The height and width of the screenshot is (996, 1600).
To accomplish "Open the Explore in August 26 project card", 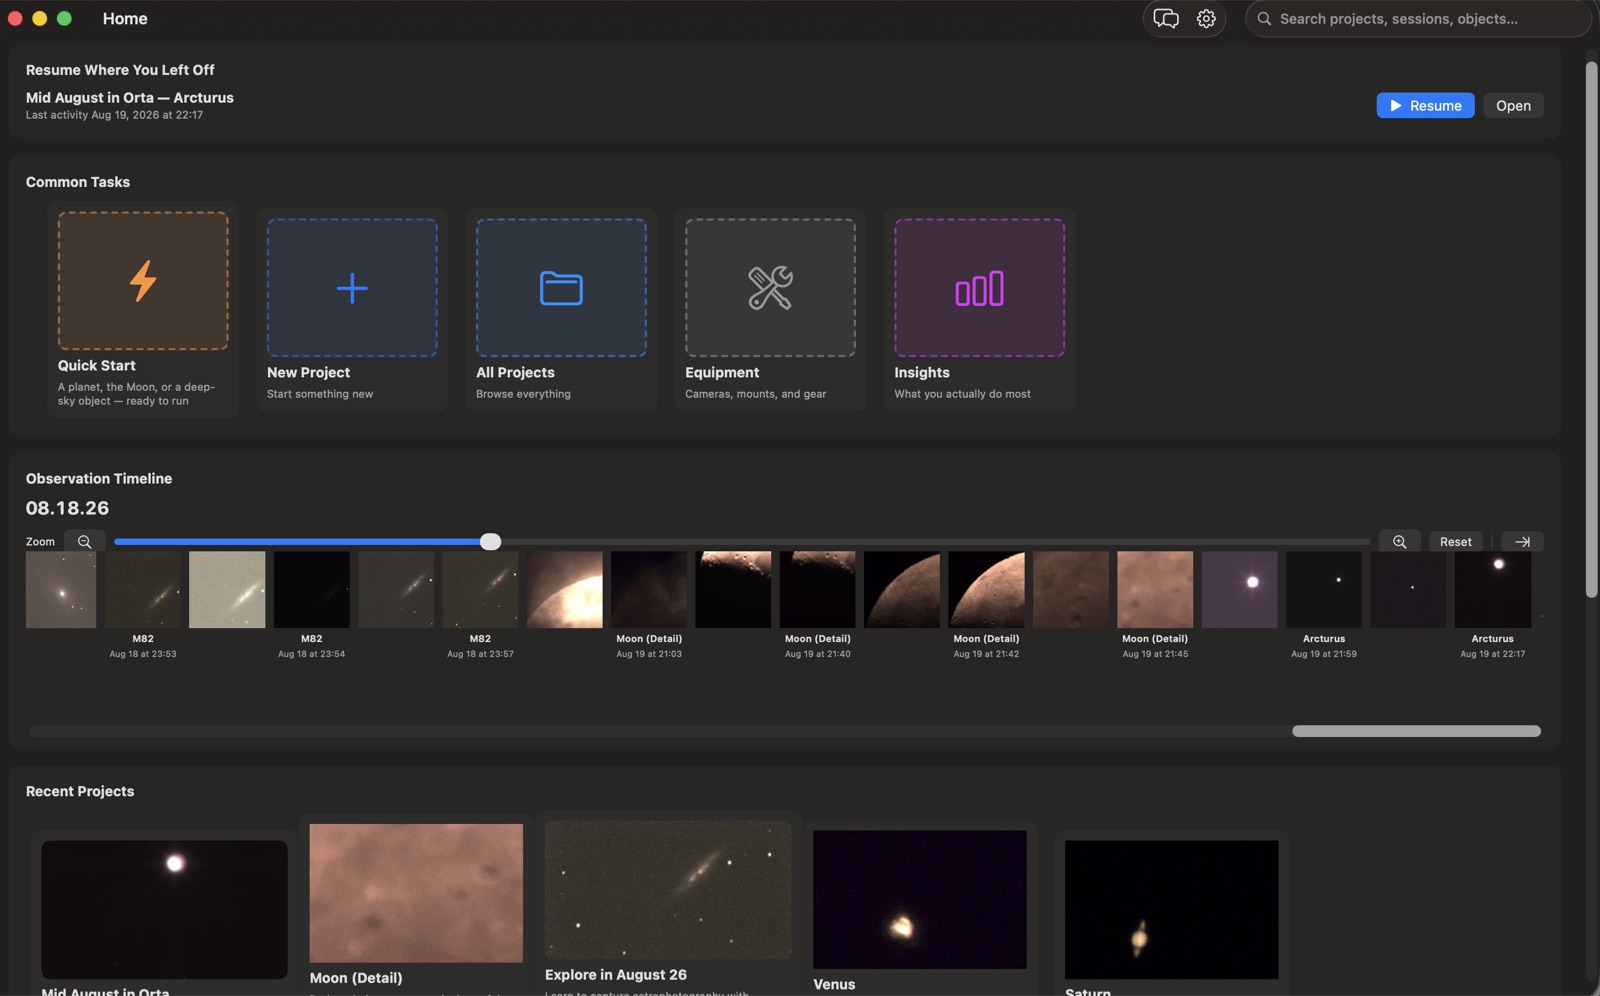I will click(668, 903).
